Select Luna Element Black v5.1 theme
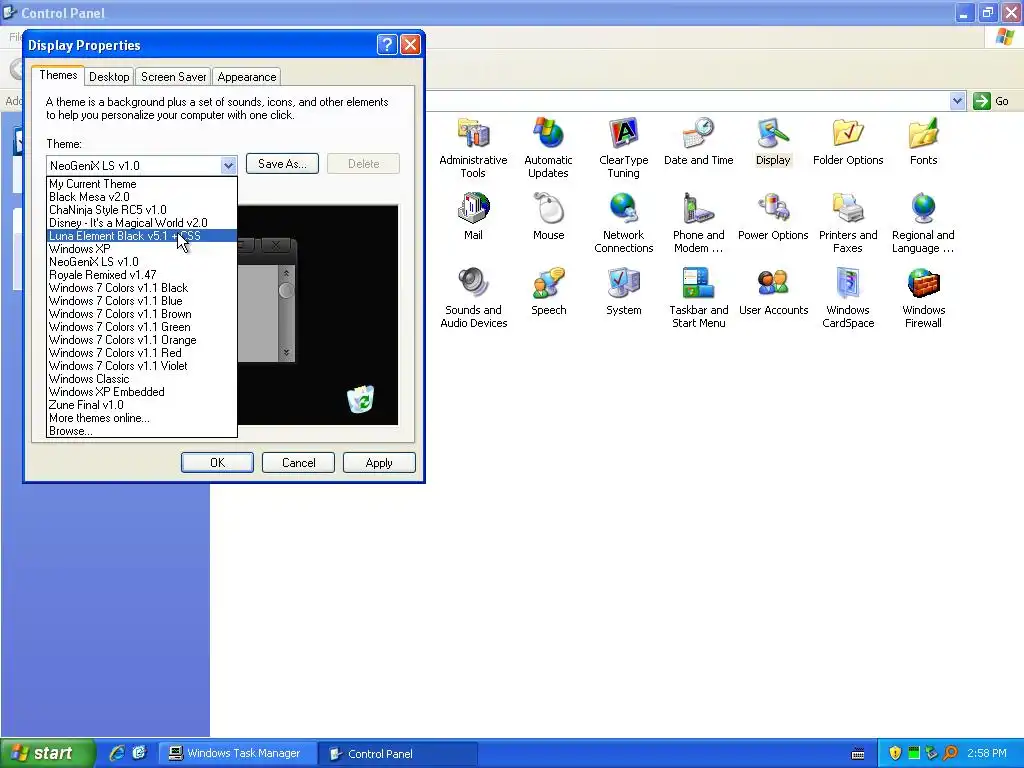The image size is (1024, 768). pos(142,236)
